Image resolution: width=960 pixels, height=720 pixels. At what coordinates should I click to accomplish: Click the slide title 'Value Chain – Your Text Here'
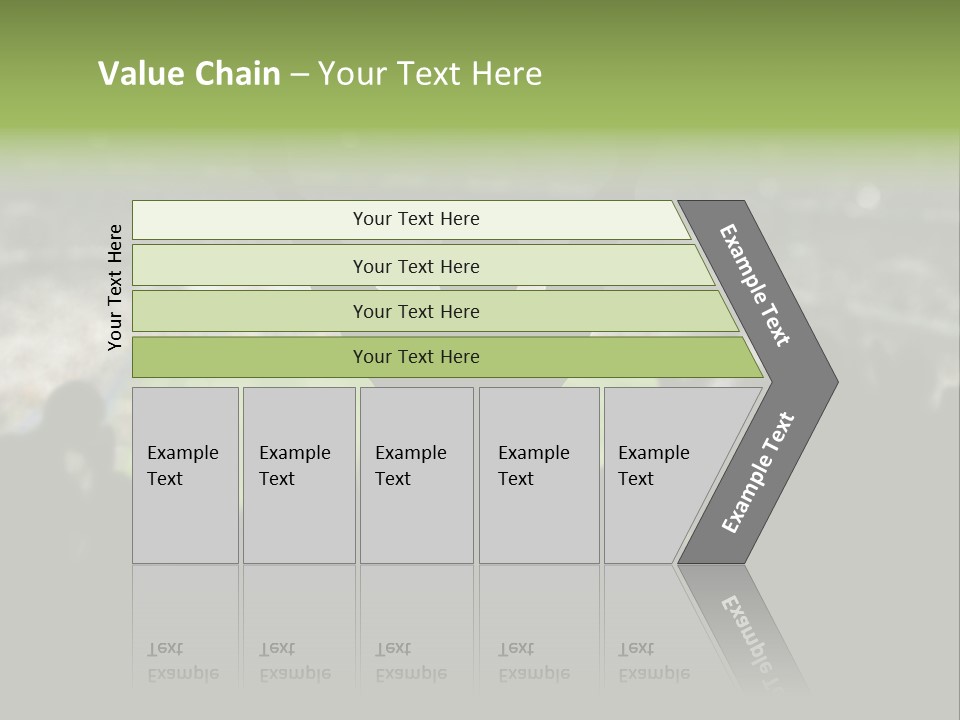(x=320, y=74)
